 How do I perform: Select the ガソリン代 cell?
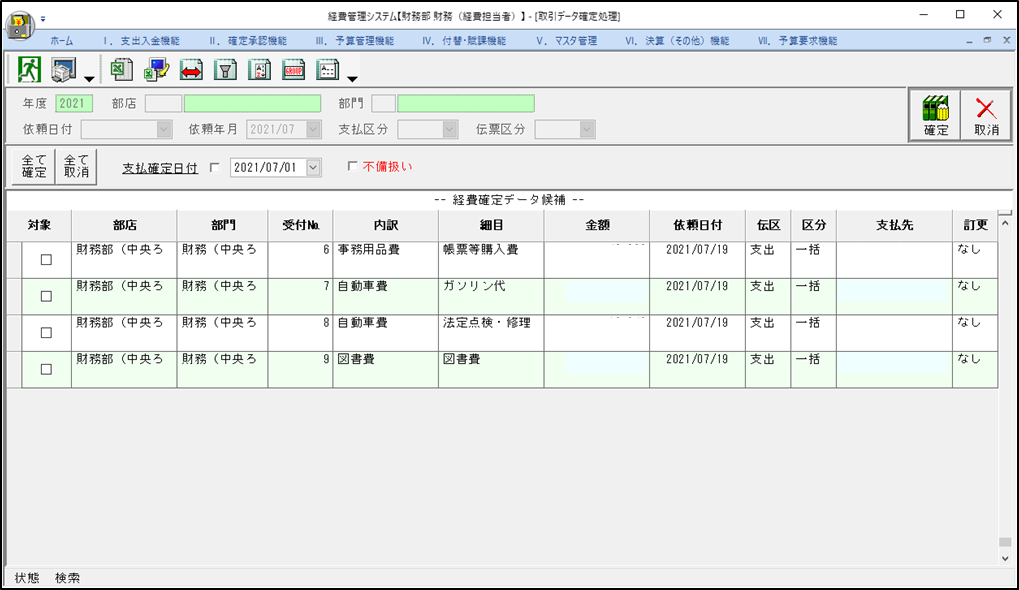(x=491, y=296)
